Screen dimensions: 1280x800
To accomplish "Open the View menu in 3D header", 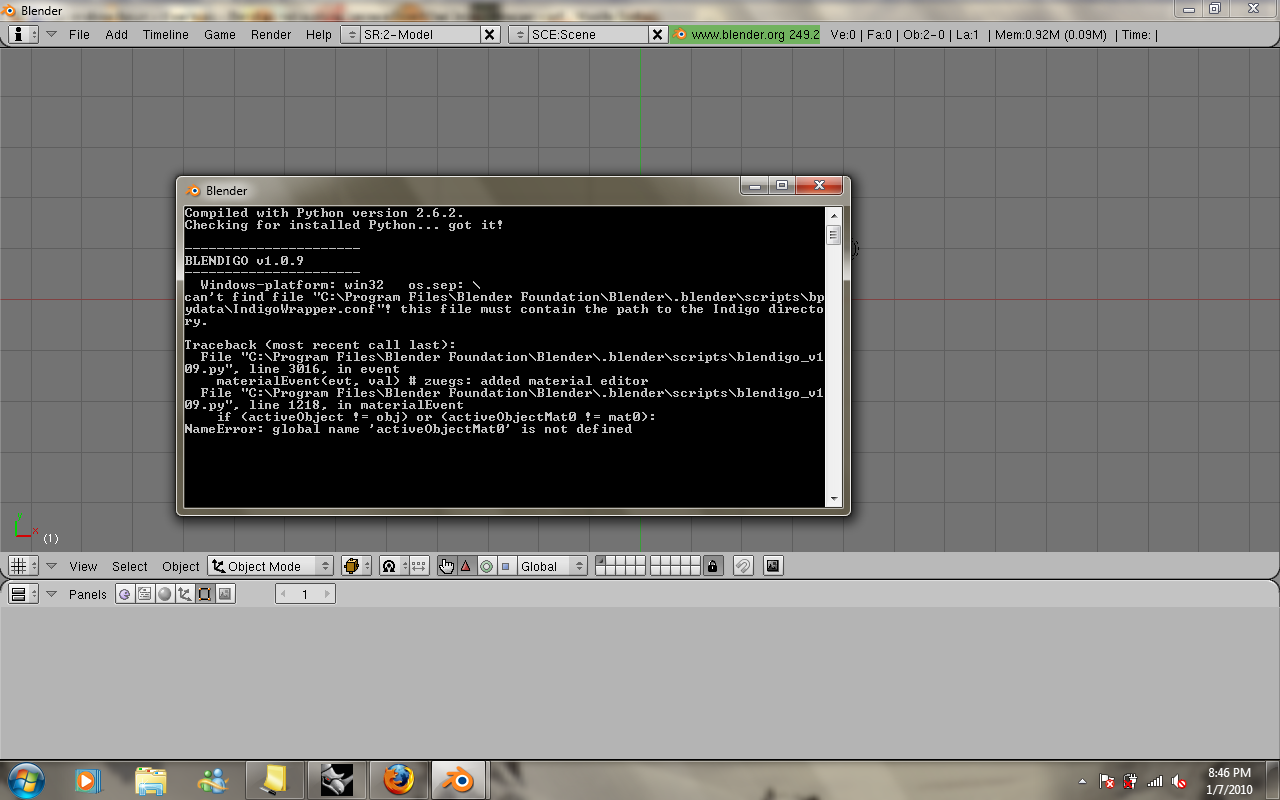I will coord(83,566).
